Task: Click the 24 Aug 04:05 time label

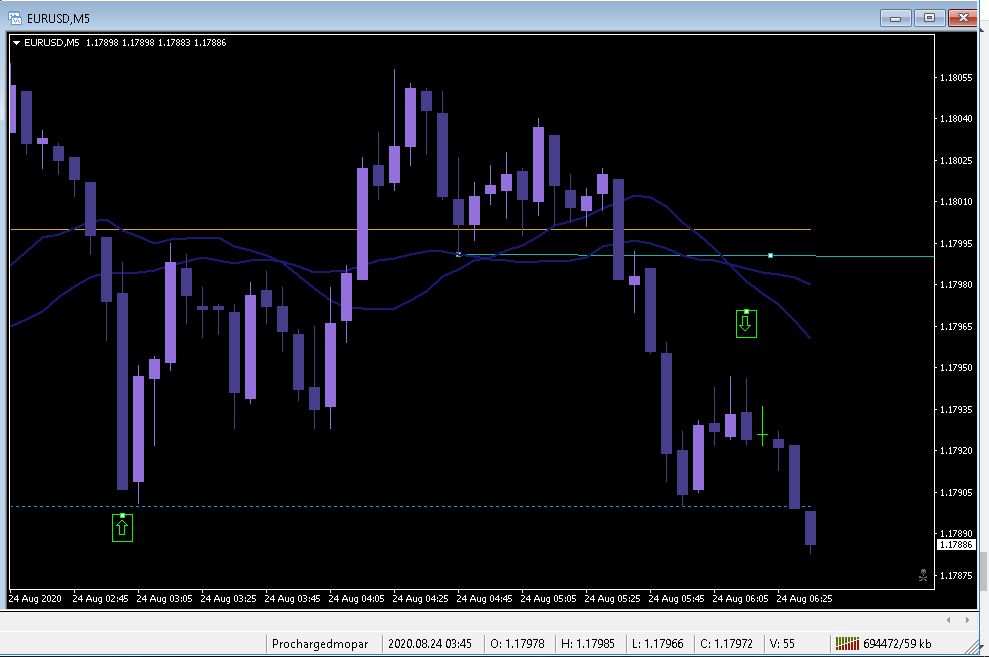Action: click(356, 598)
